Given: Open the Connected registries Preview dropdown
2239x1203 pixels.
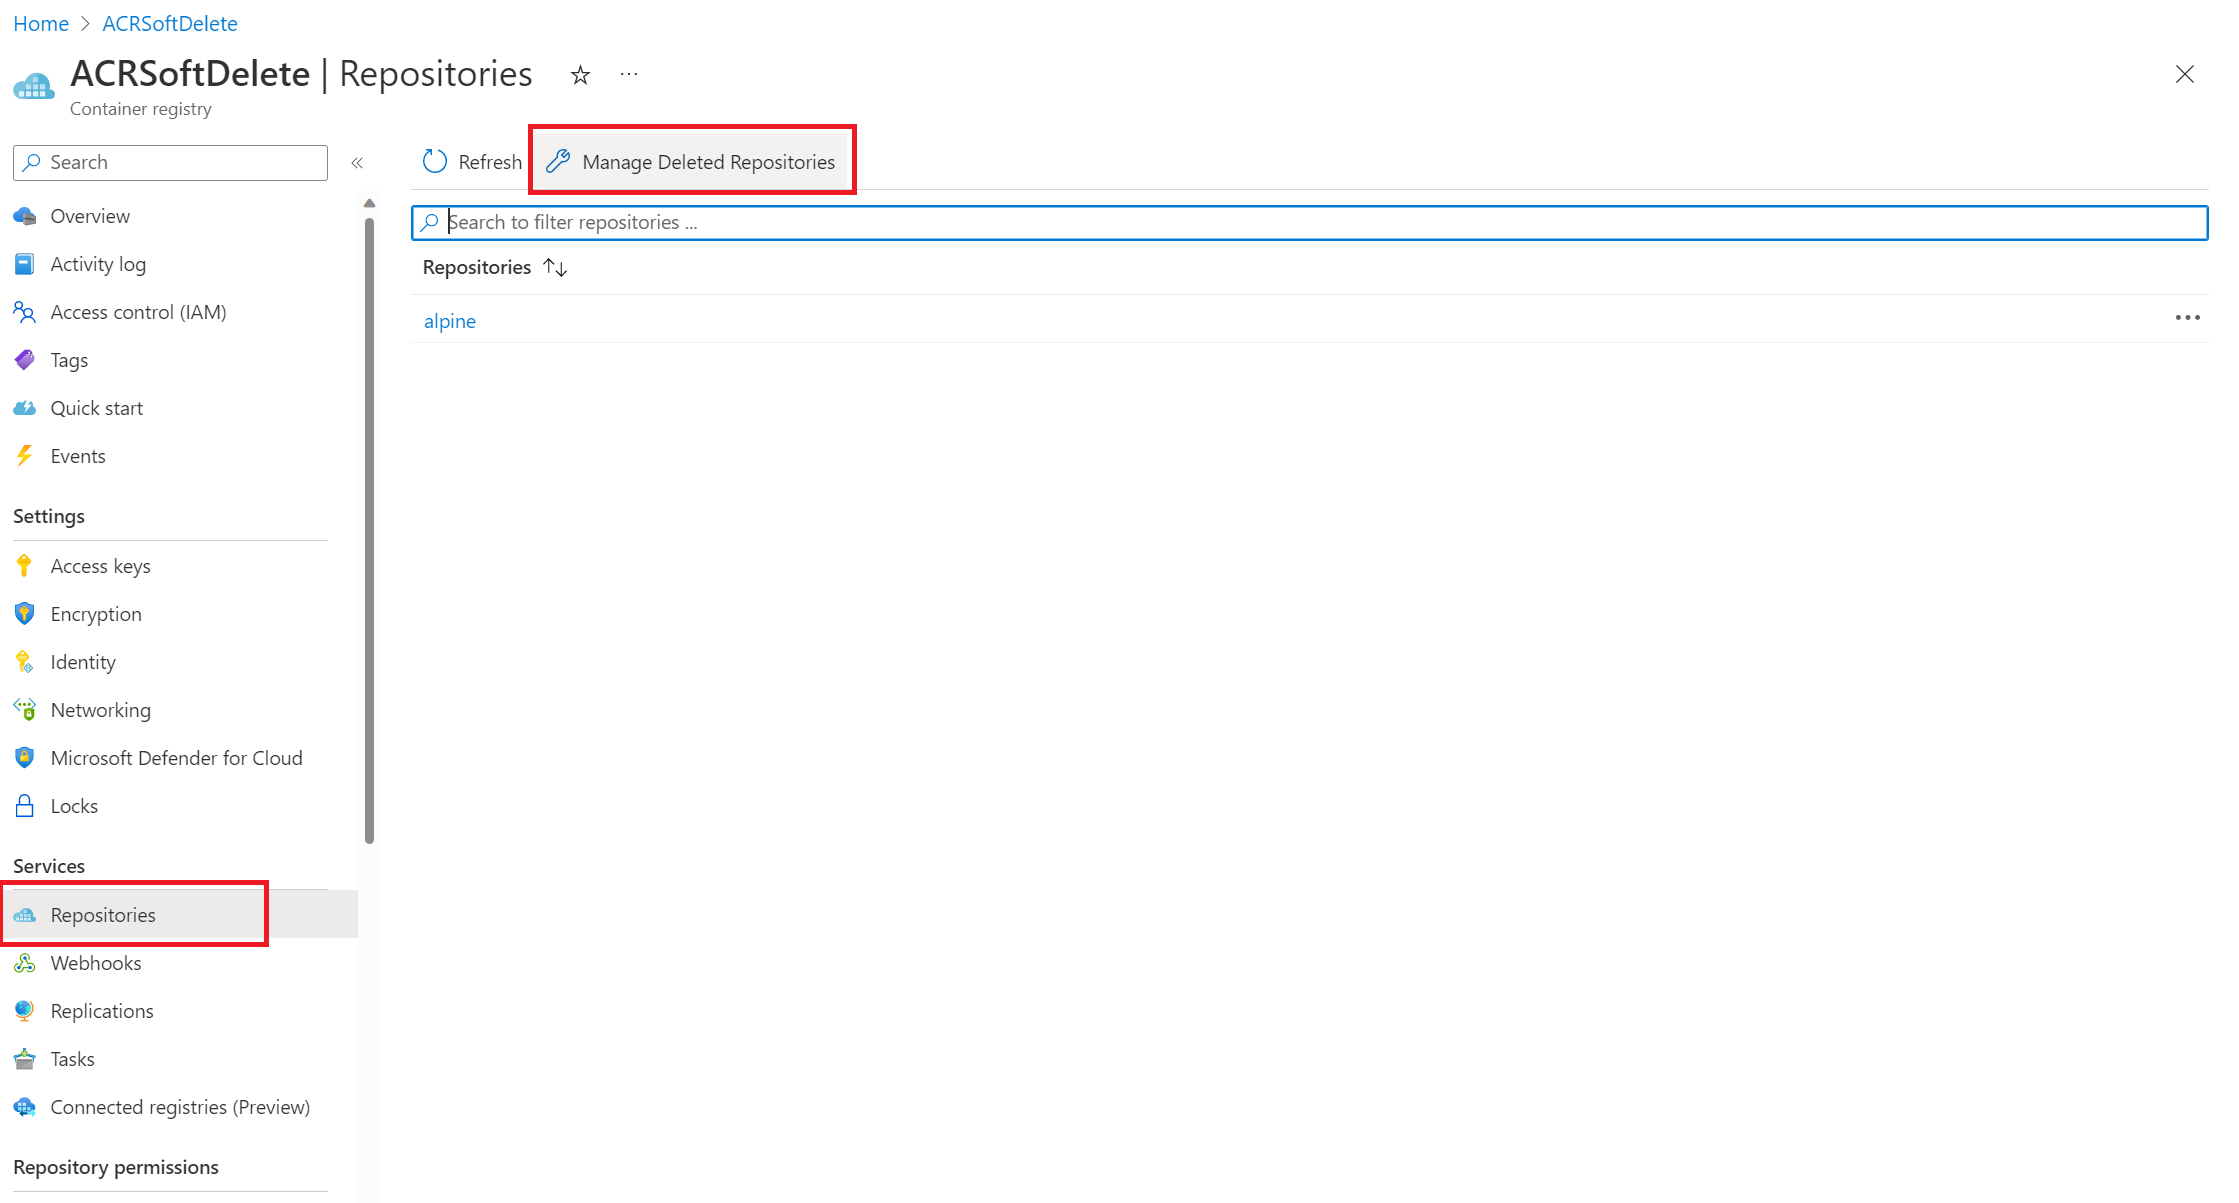Looking at the screenshot, I should pos(181,1105).
